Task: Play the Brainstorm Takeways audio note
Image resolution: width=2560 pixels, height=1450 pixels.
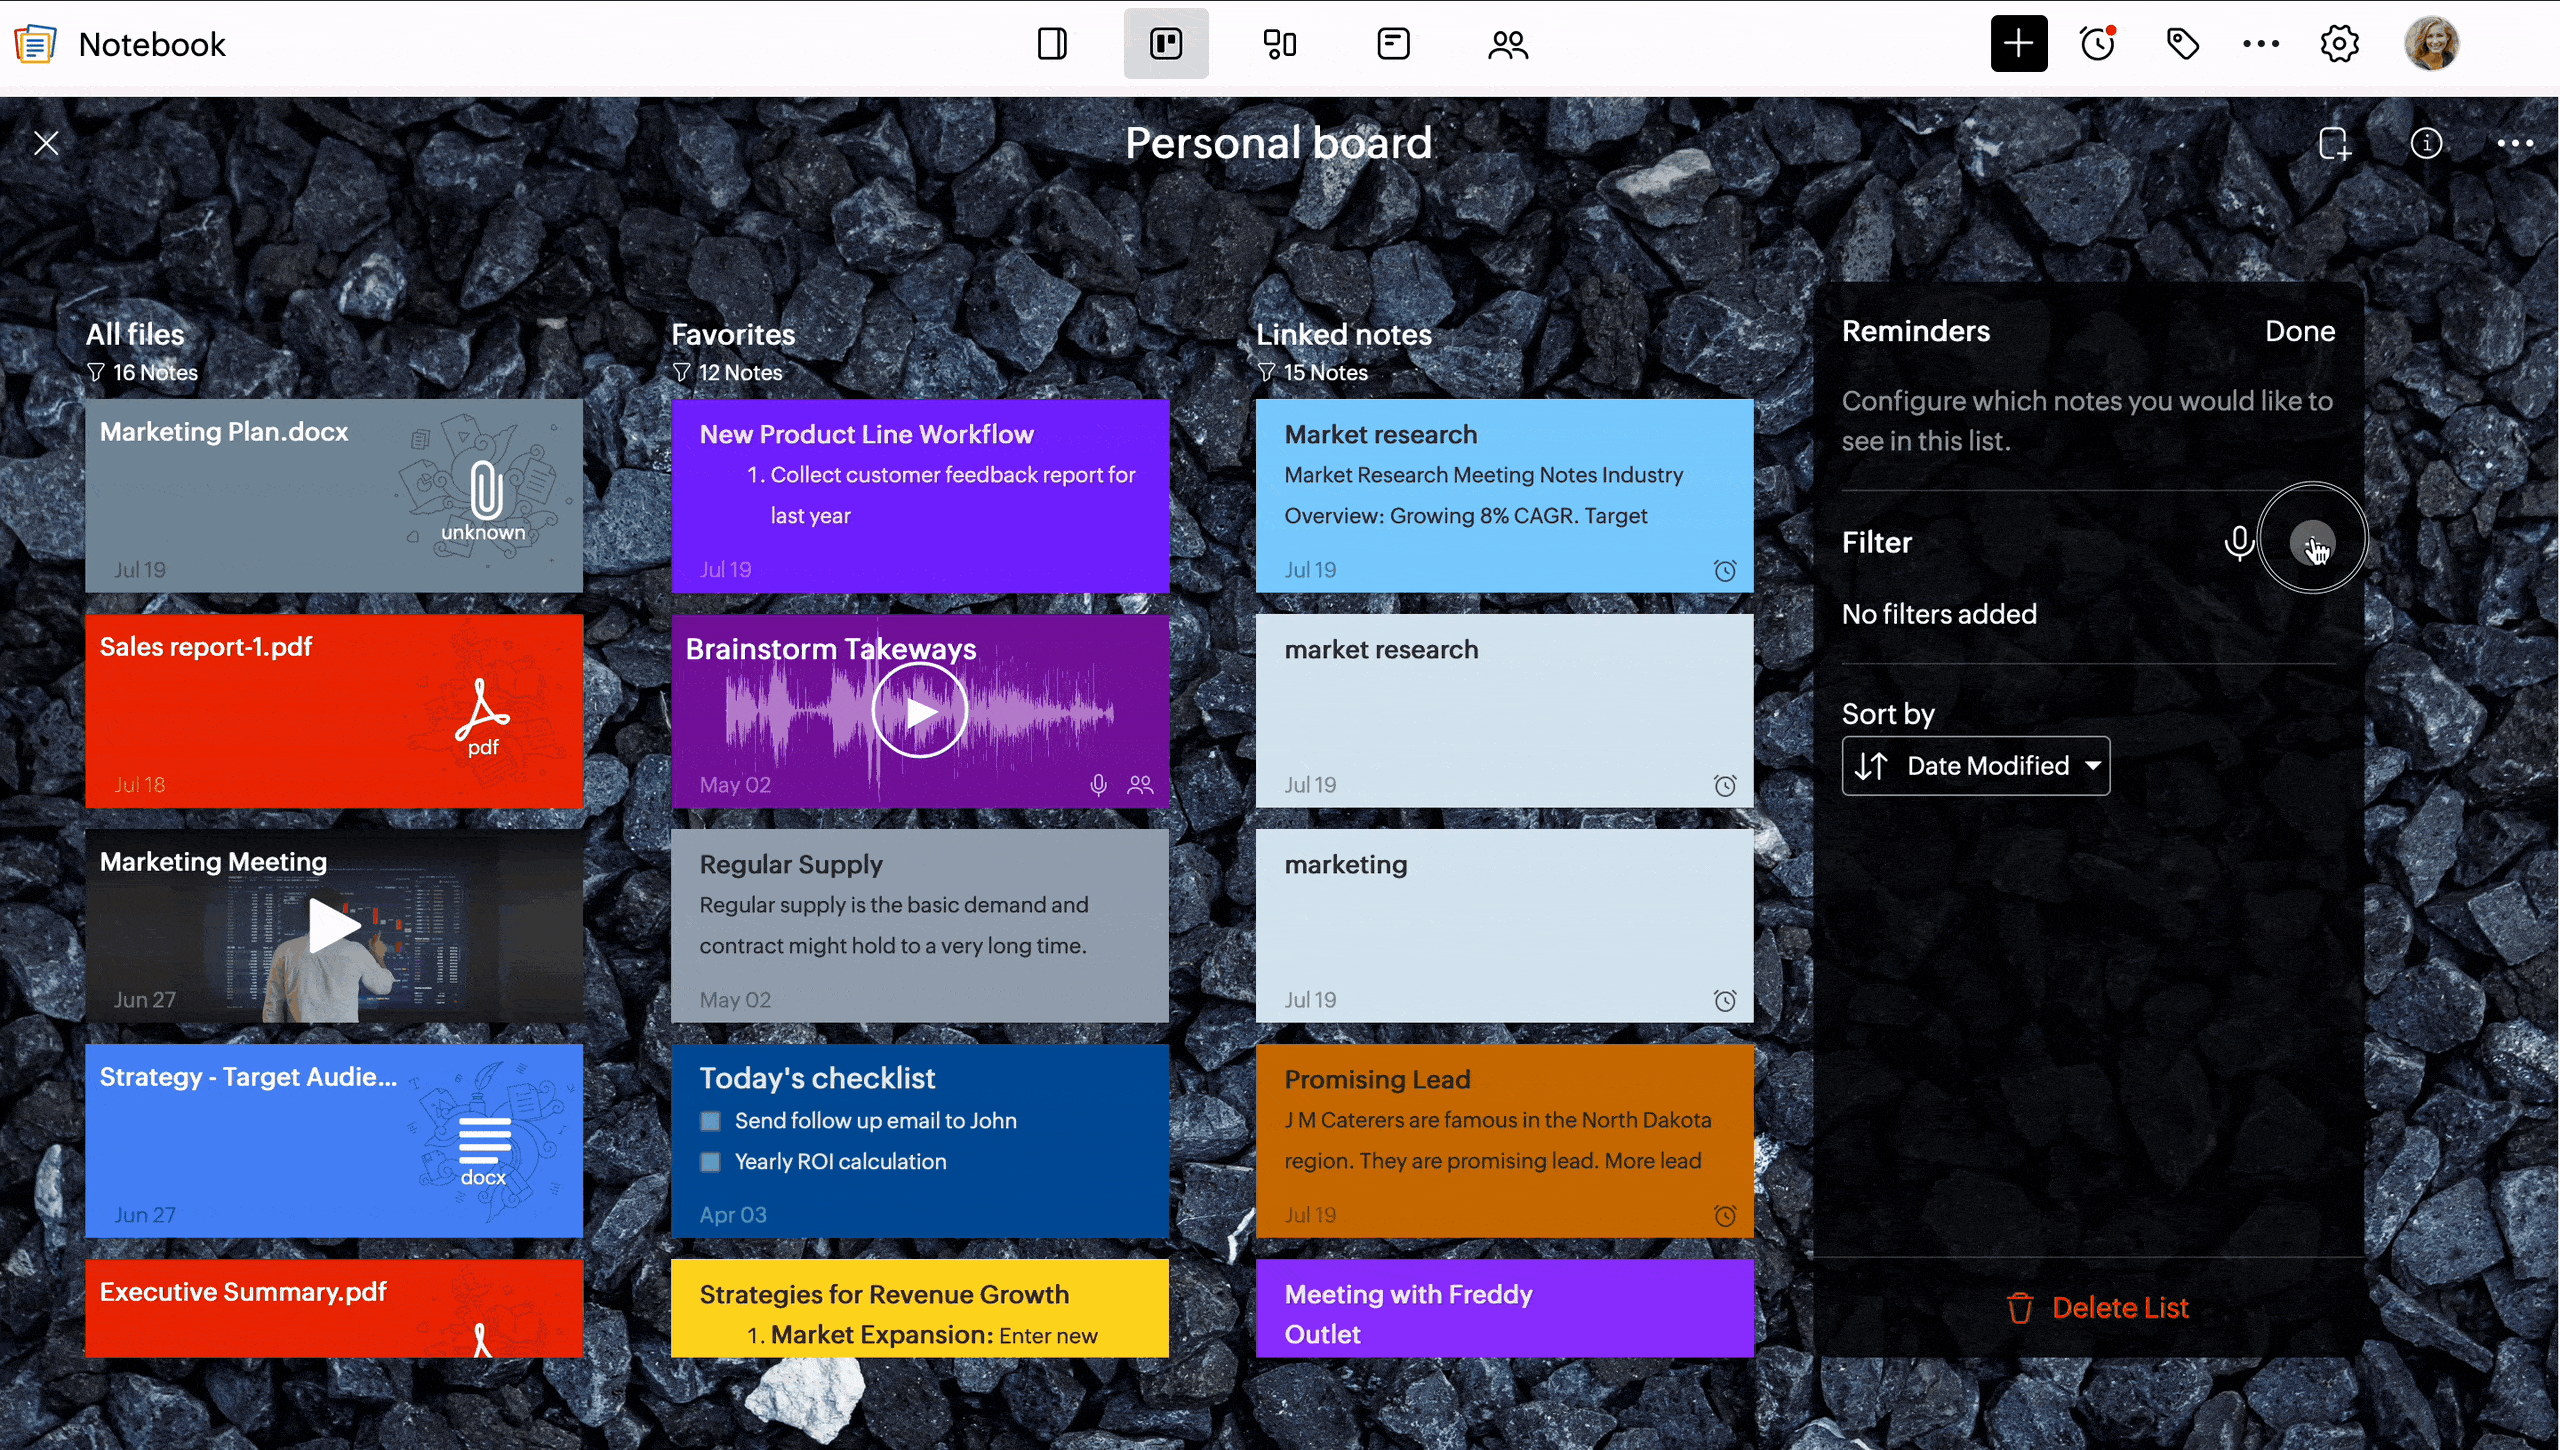Action: 919,711
